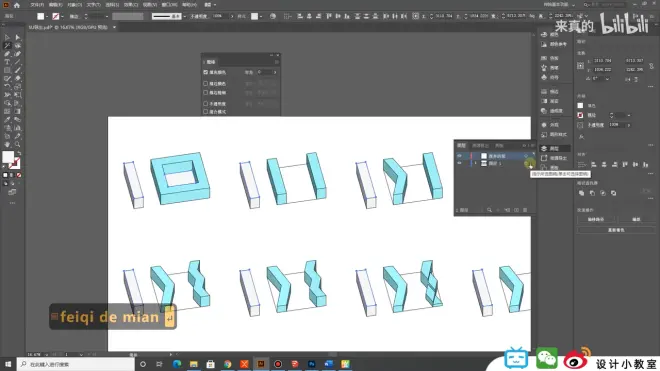Open the 颜色 (Color) panel icon
The image size is (660, 371).
pos(544,35)
